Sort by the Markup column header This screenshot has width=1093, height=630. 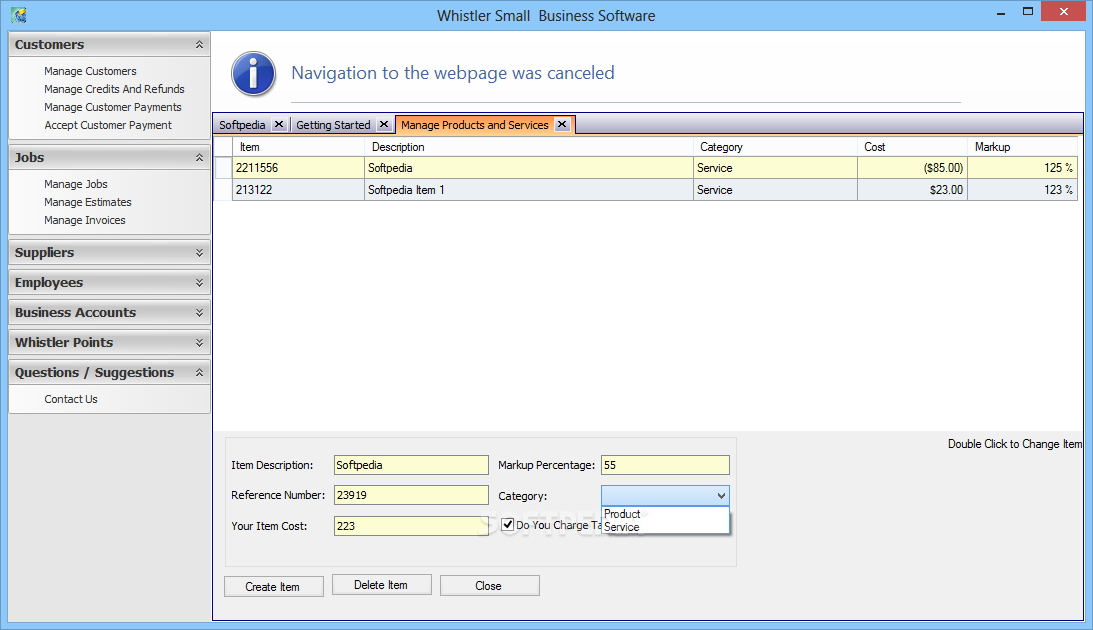(x=1023, y=147)
